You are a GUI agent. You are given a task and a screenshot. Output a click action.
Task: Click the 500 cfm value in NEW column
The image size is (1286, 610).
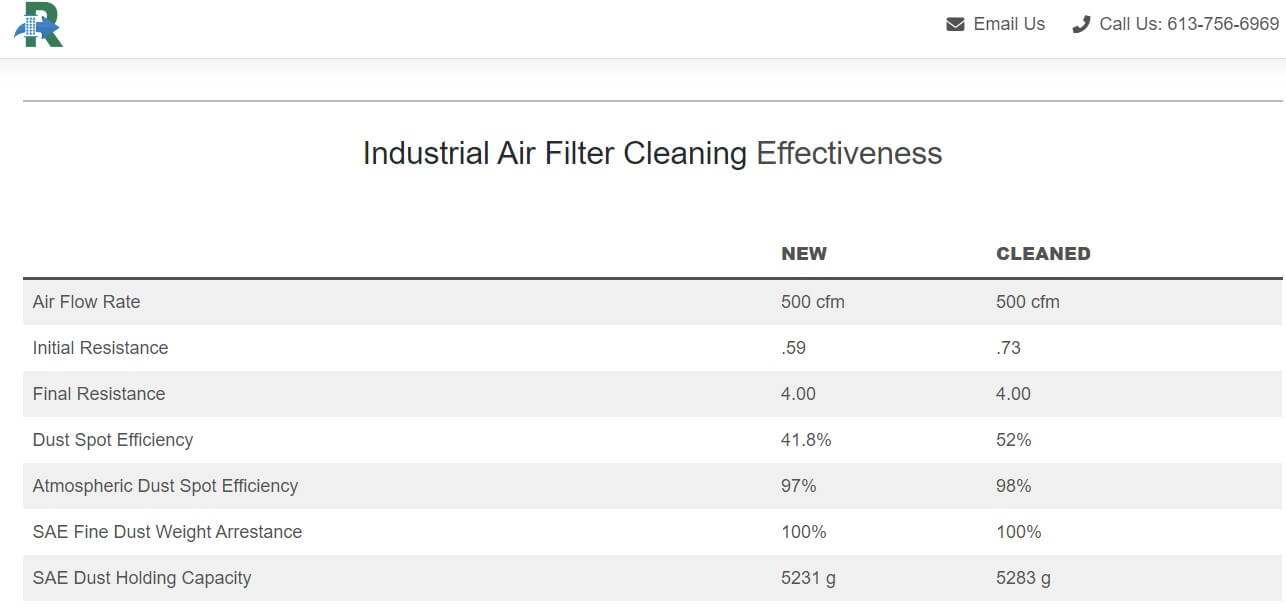(814, 301)
